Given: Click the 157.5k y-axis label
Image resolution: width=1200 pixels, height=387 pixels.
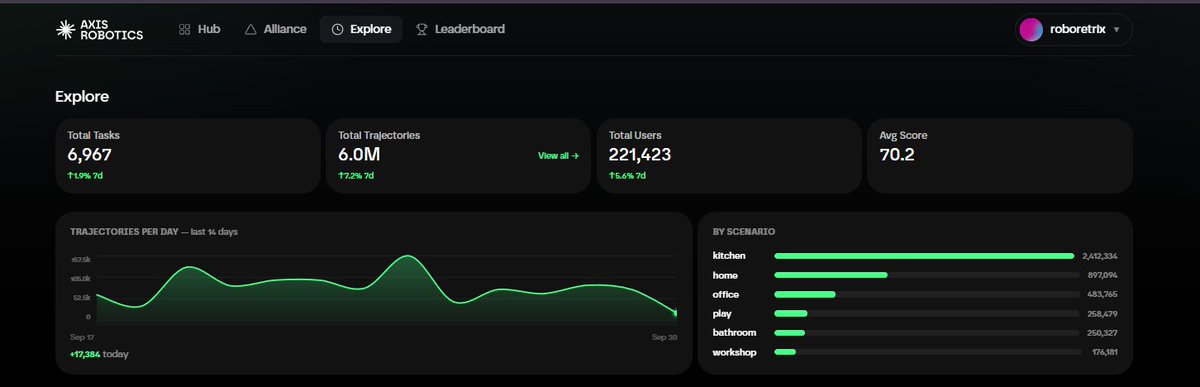Looking at the screenshot, I should pyautogui.click(x=80, y=259).
